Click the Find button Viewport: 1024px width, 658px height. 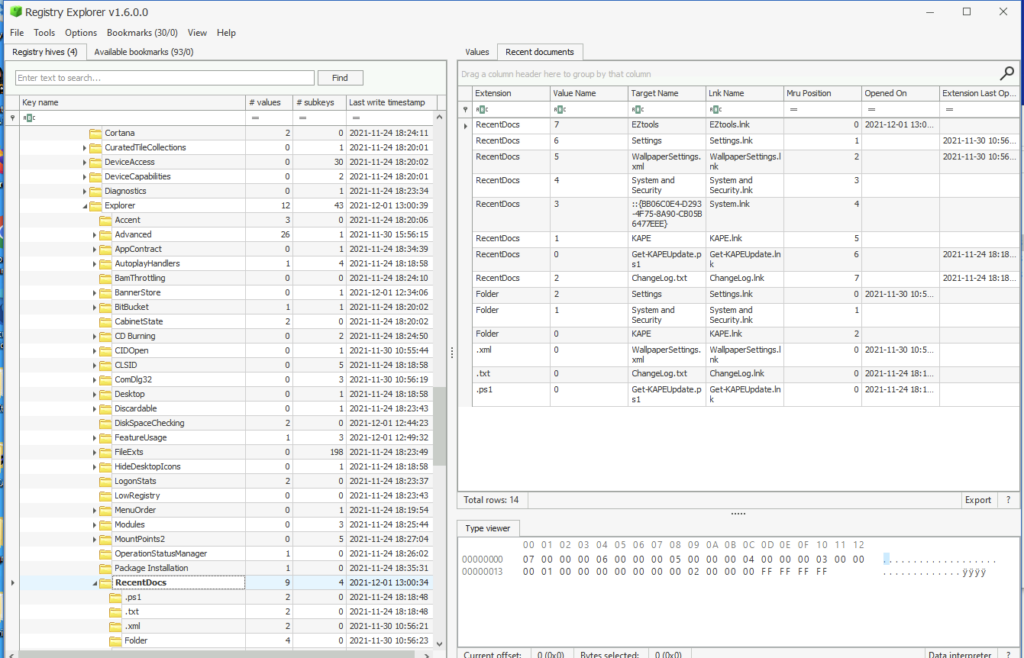[x=340, y=78]
